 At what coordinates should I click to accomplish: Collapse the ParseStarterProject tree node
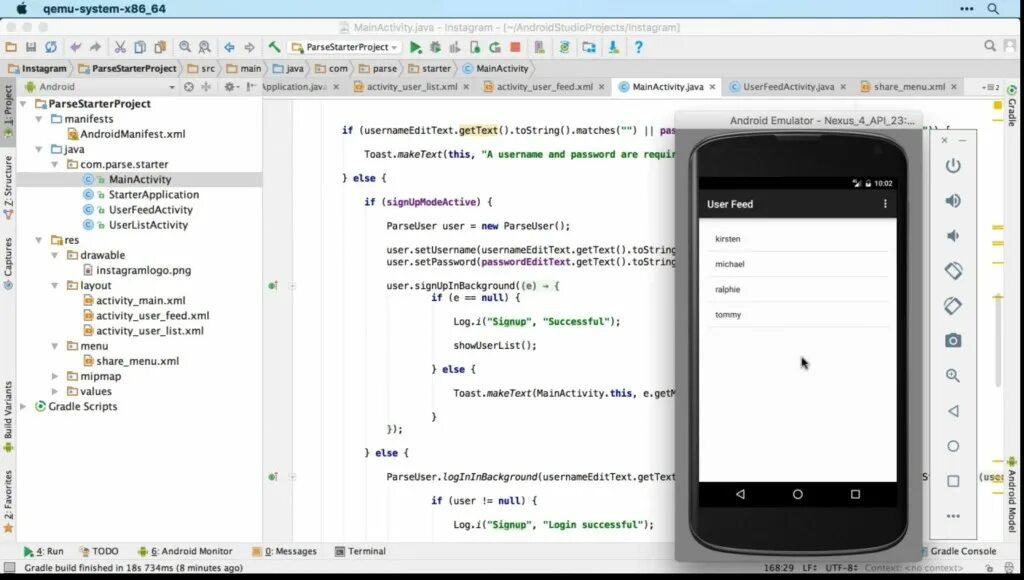(24, 104)
